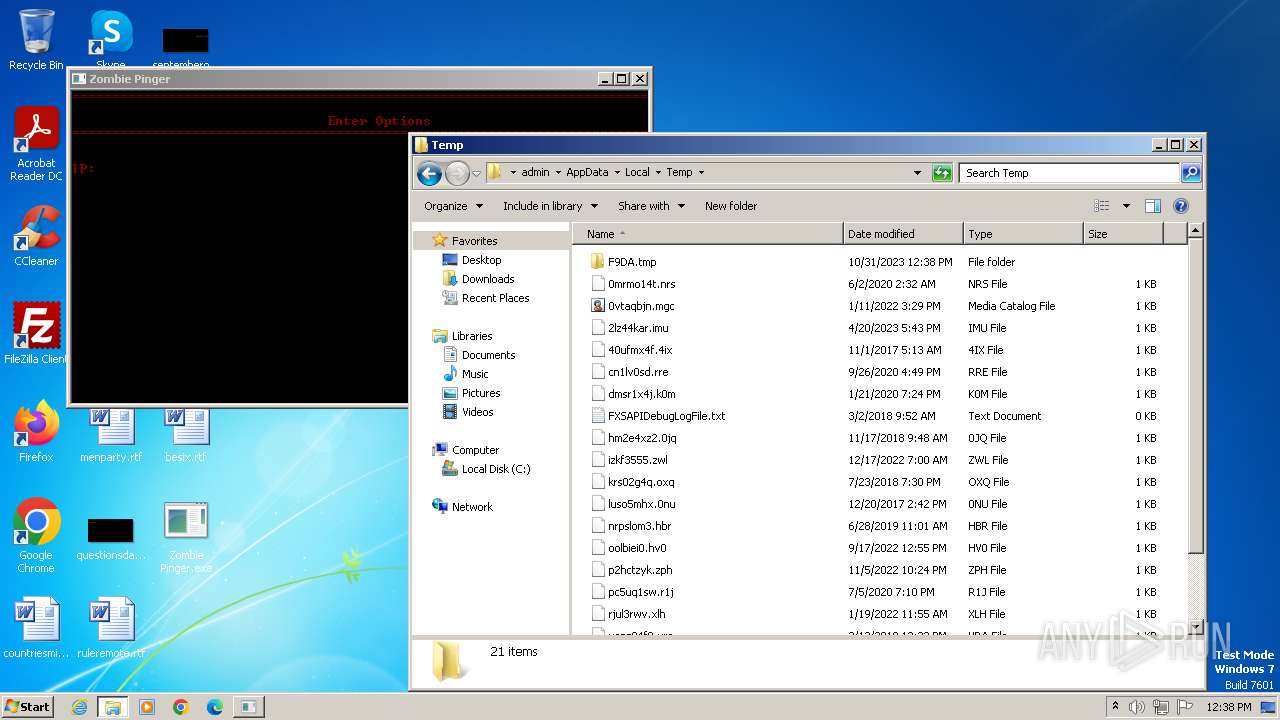1280x720 pixels.
Task: Click the New folder button
Action: [x=731, y=206]
